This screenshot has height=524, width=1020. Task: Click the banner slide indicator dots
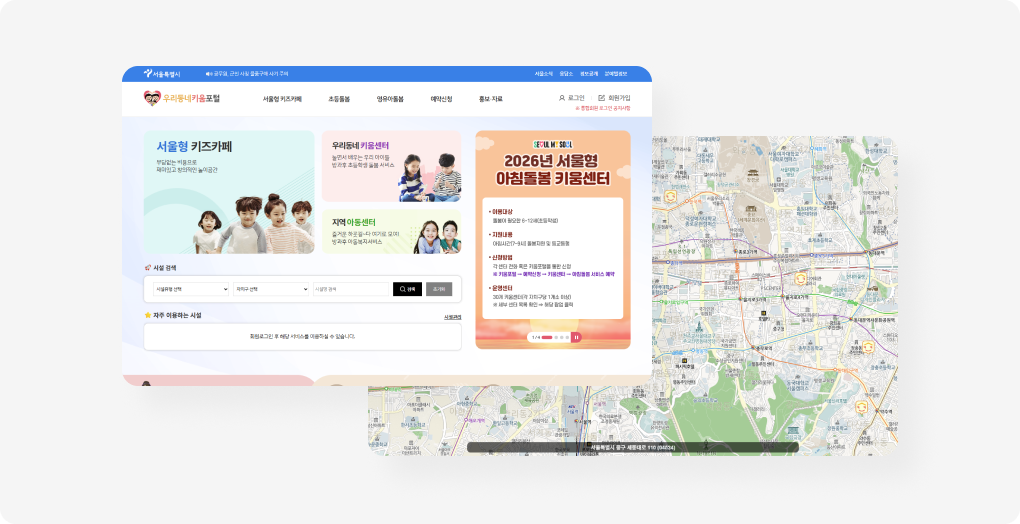click(556, 337)
